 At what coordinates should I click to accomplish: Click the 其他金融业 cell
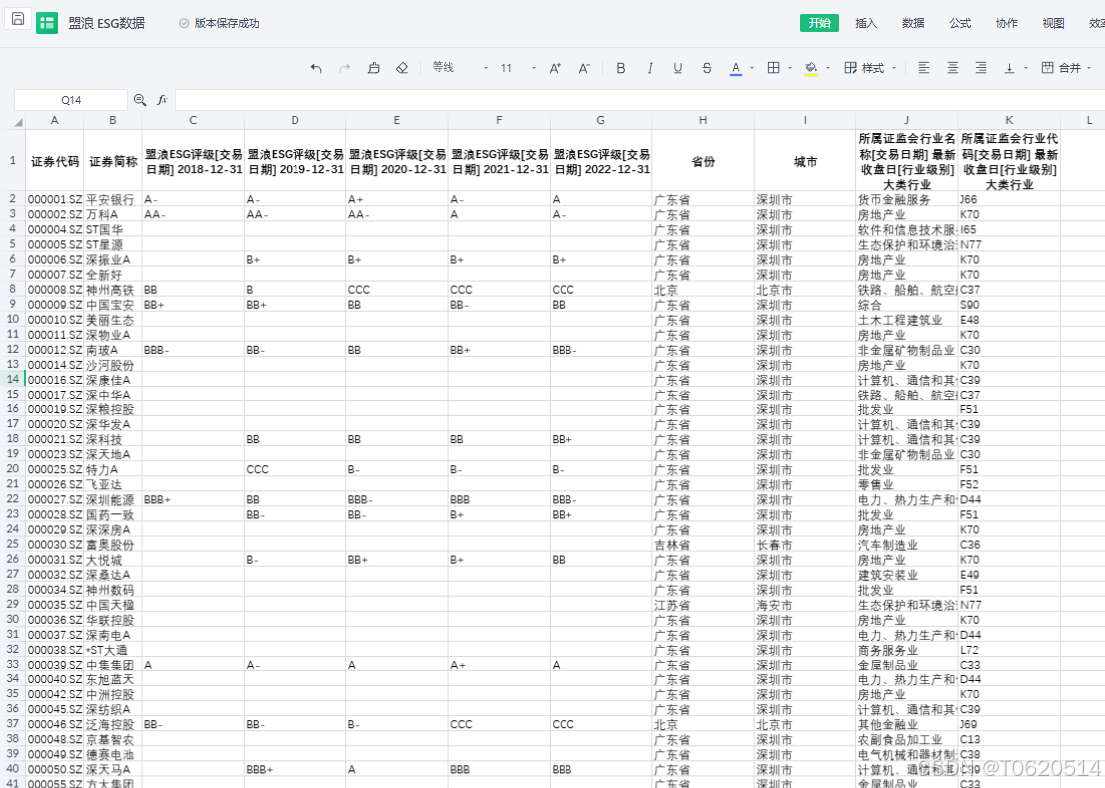906,725
